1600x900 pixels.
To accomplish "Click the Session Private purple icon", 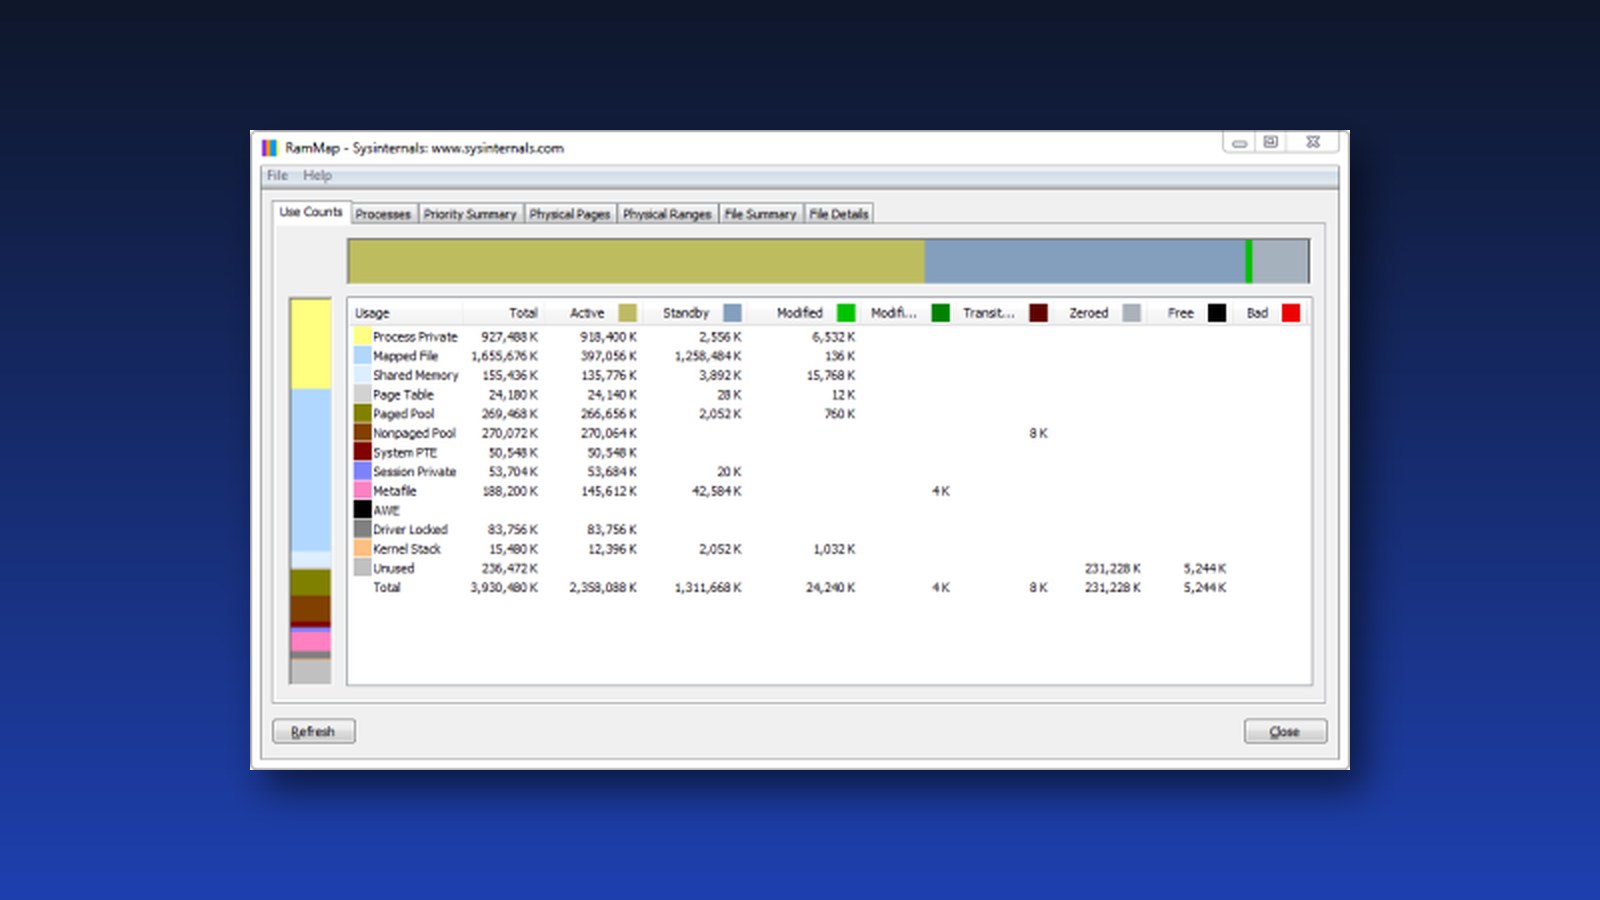I will point(362,471).
